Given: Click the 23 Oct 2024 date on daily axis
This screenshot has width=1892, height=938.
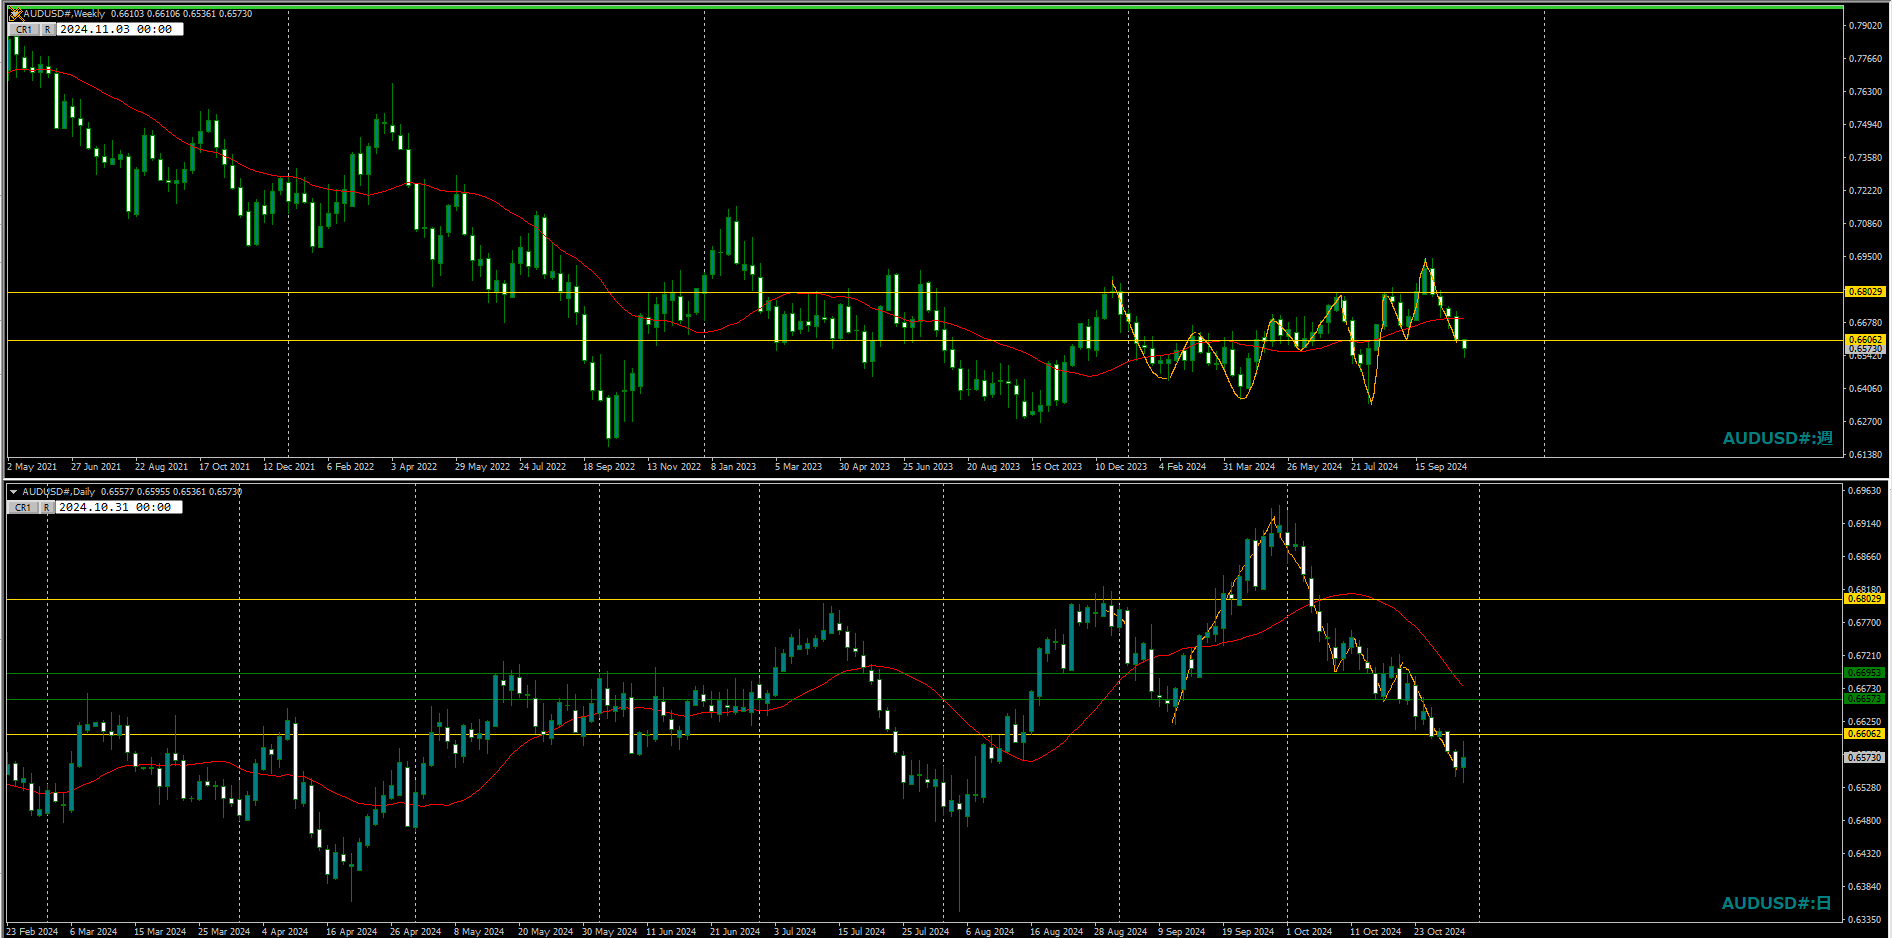Looking at the screenshot, I should pos(1439,932).
